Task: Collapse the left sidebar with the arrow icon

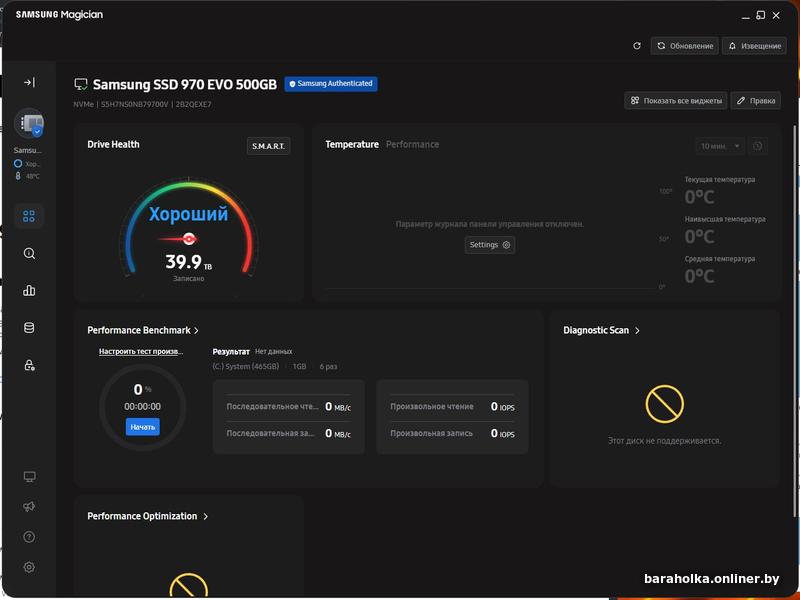Action: coord(29,82)
